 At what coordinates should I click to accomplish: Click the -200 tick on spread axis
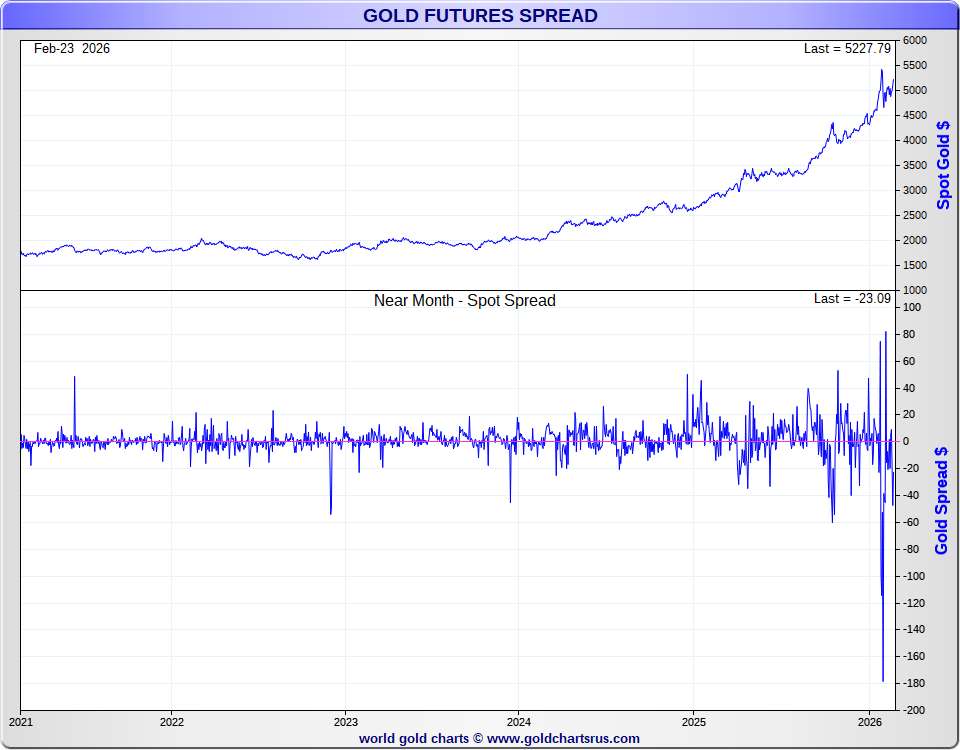click(x=914, y=710)
